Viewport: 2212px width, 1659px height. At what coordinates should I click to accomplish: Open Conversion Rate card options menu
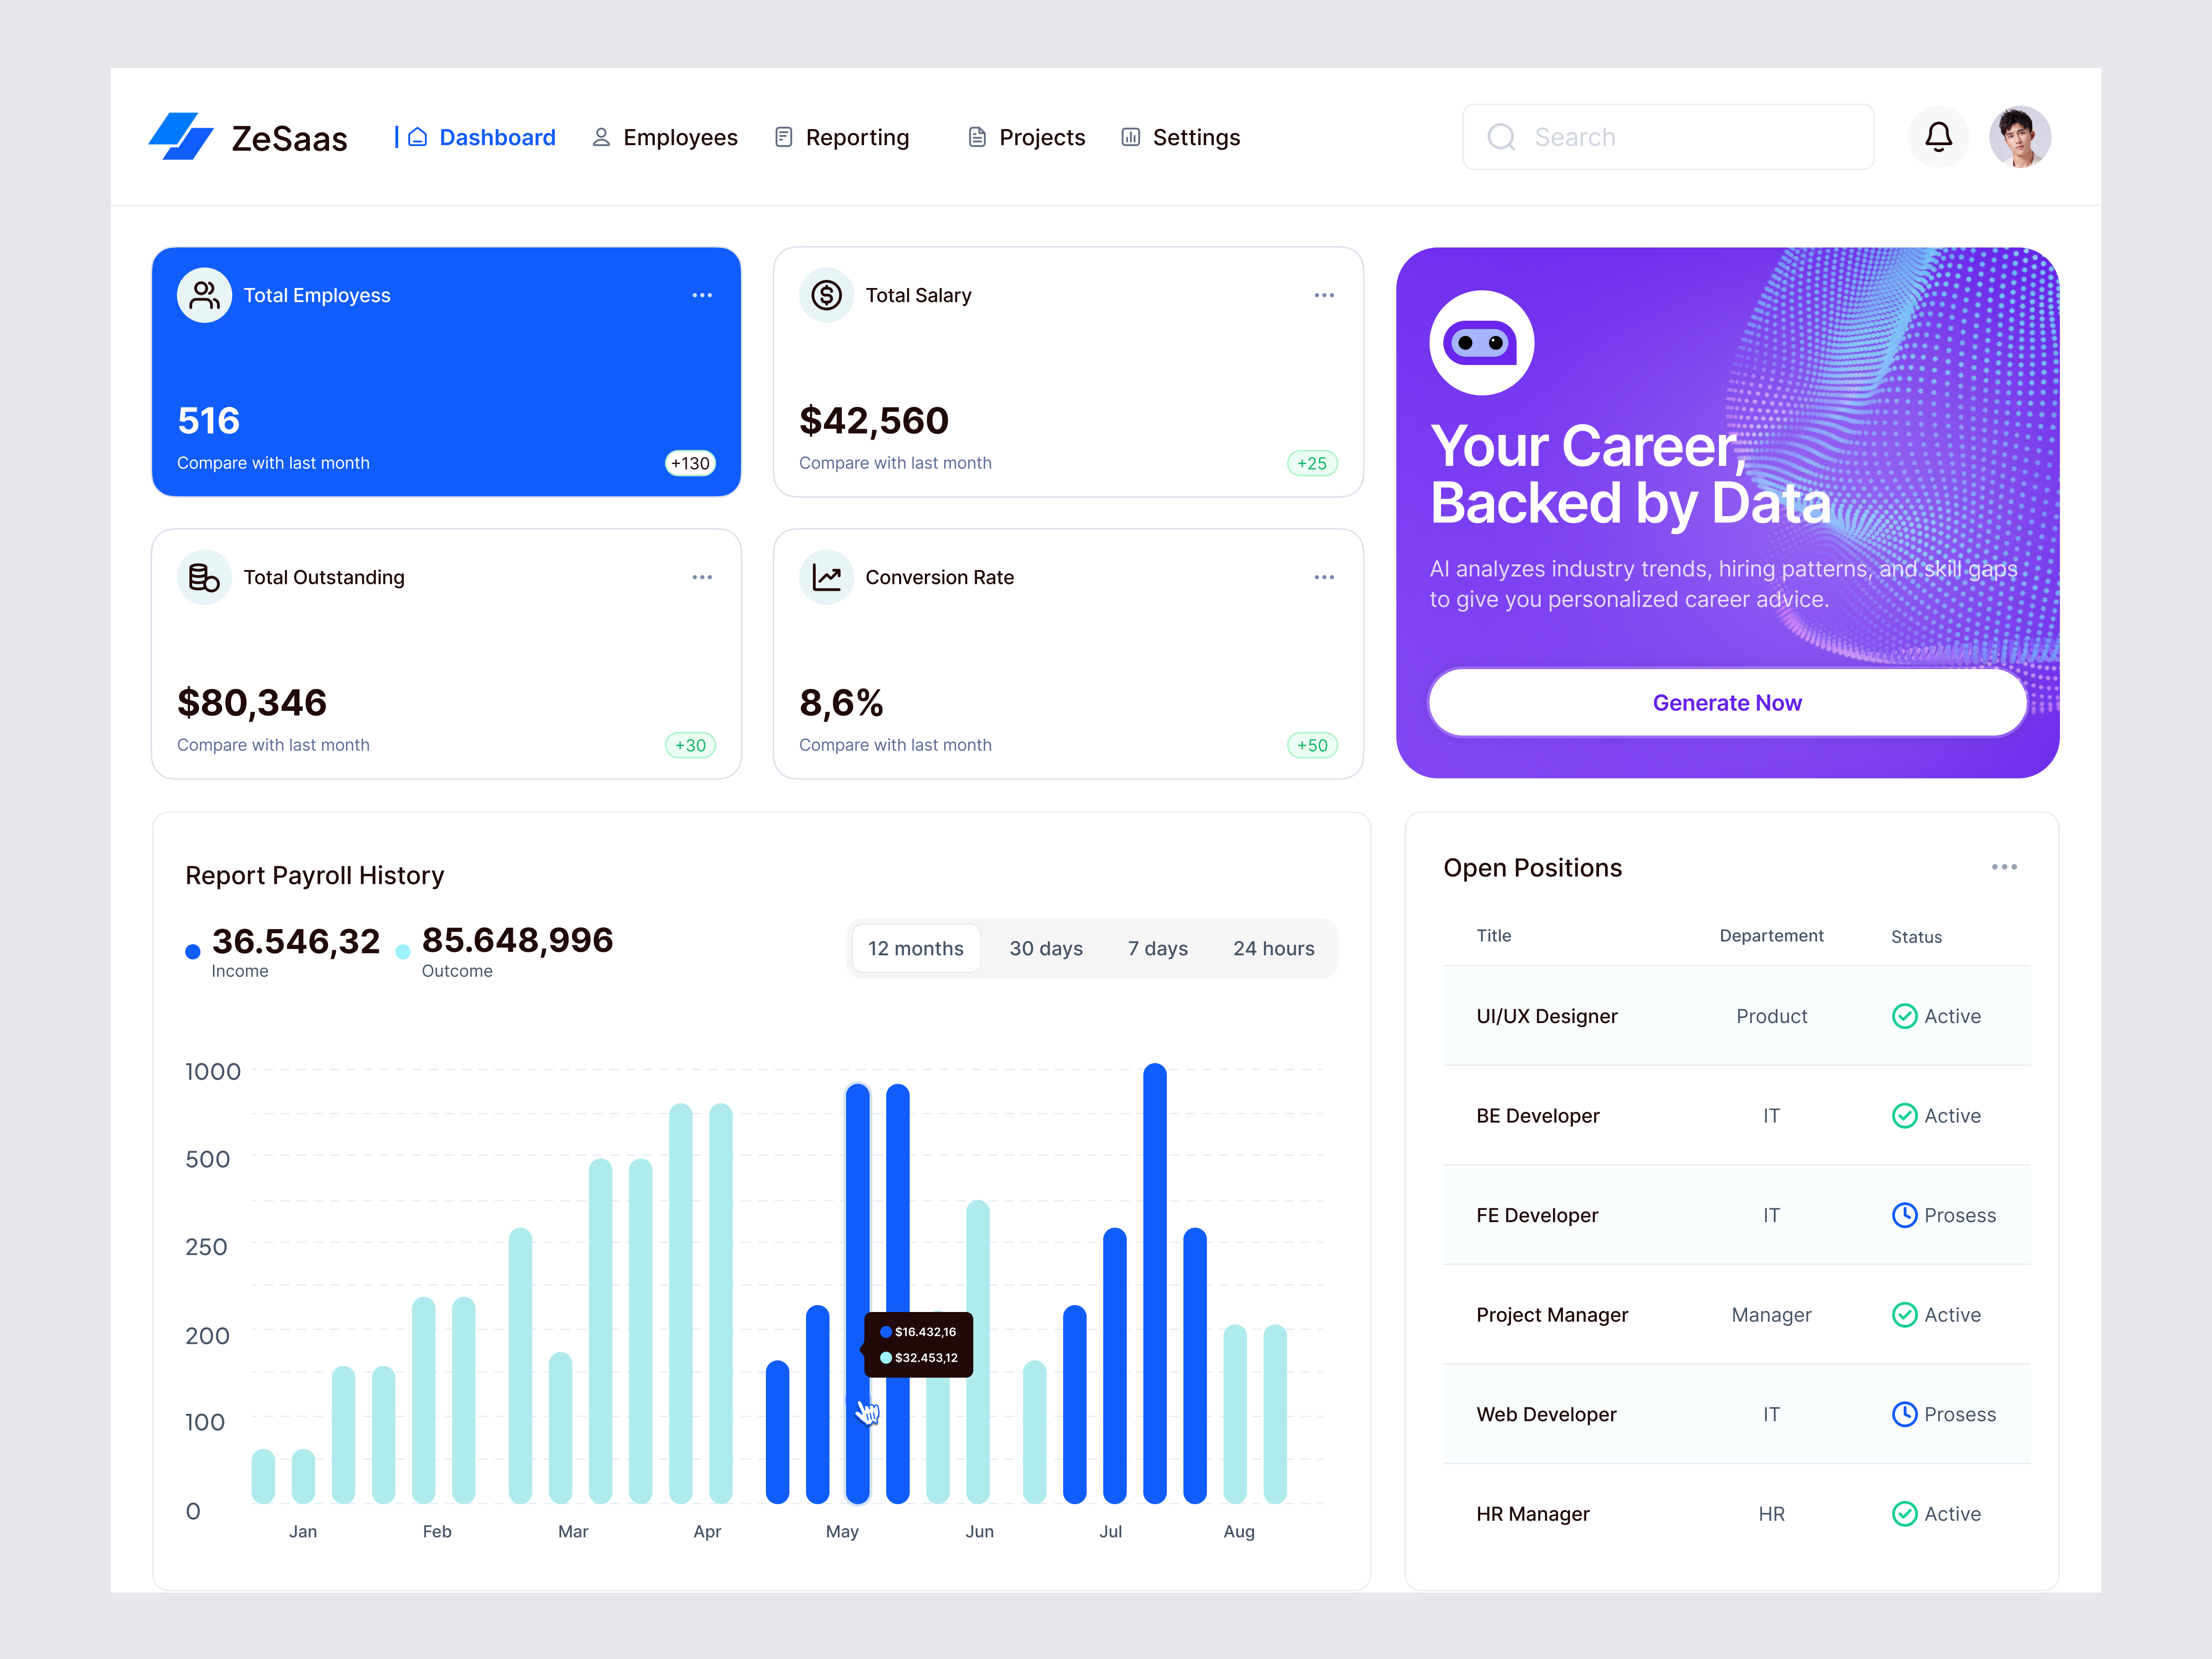click(x=1324, y=577)
